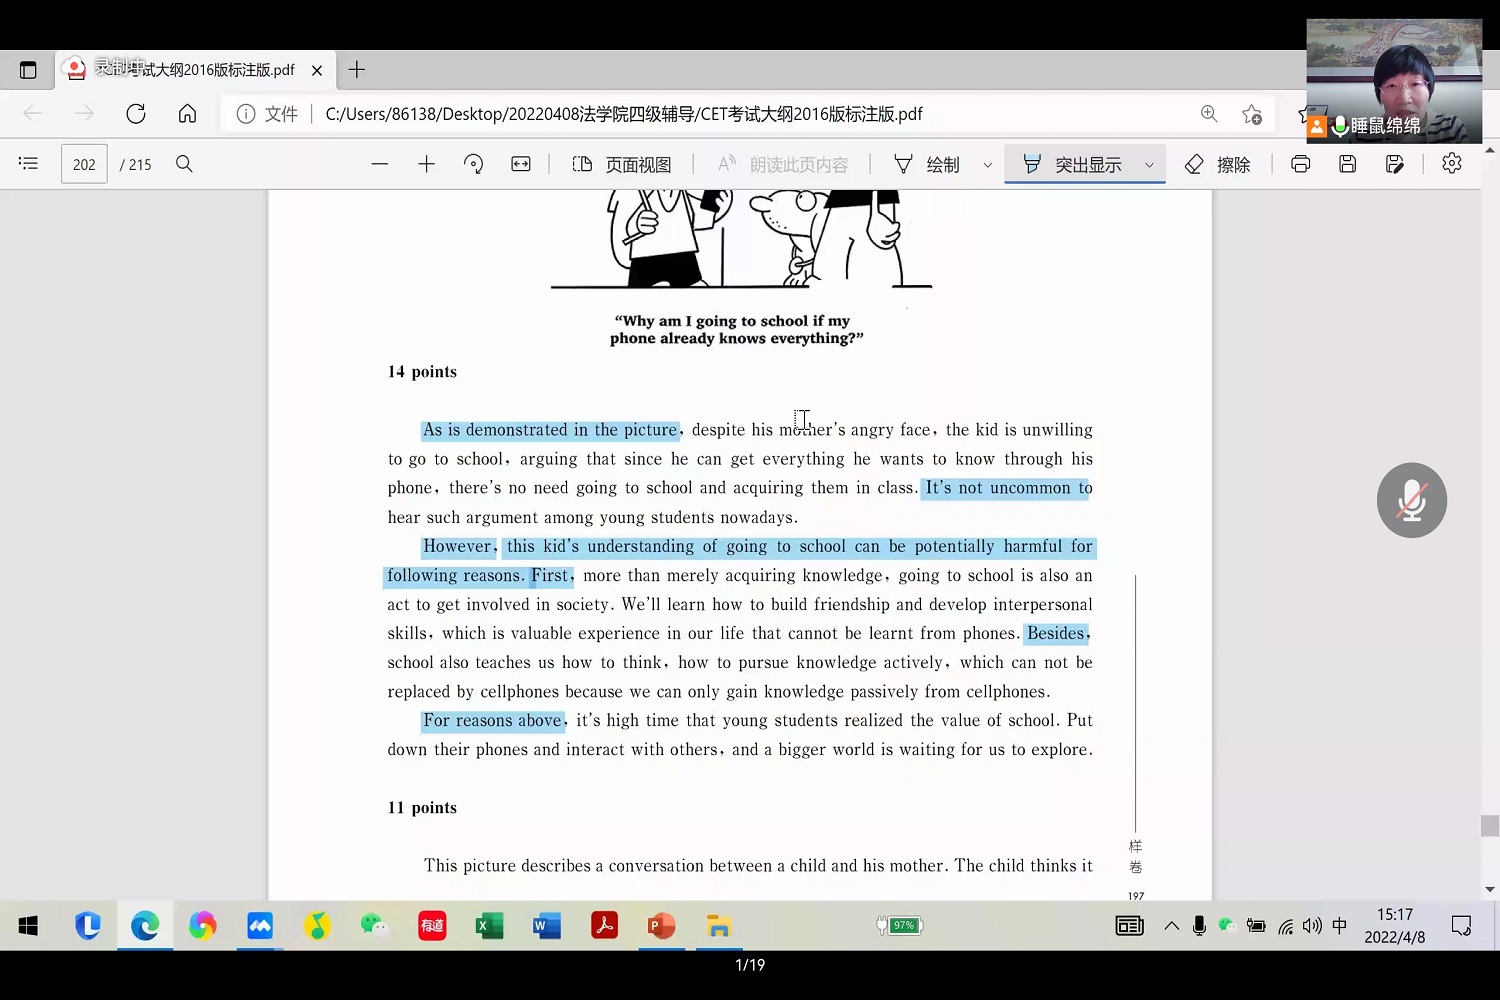Open the PDF settings gear

click(1451, 163)
